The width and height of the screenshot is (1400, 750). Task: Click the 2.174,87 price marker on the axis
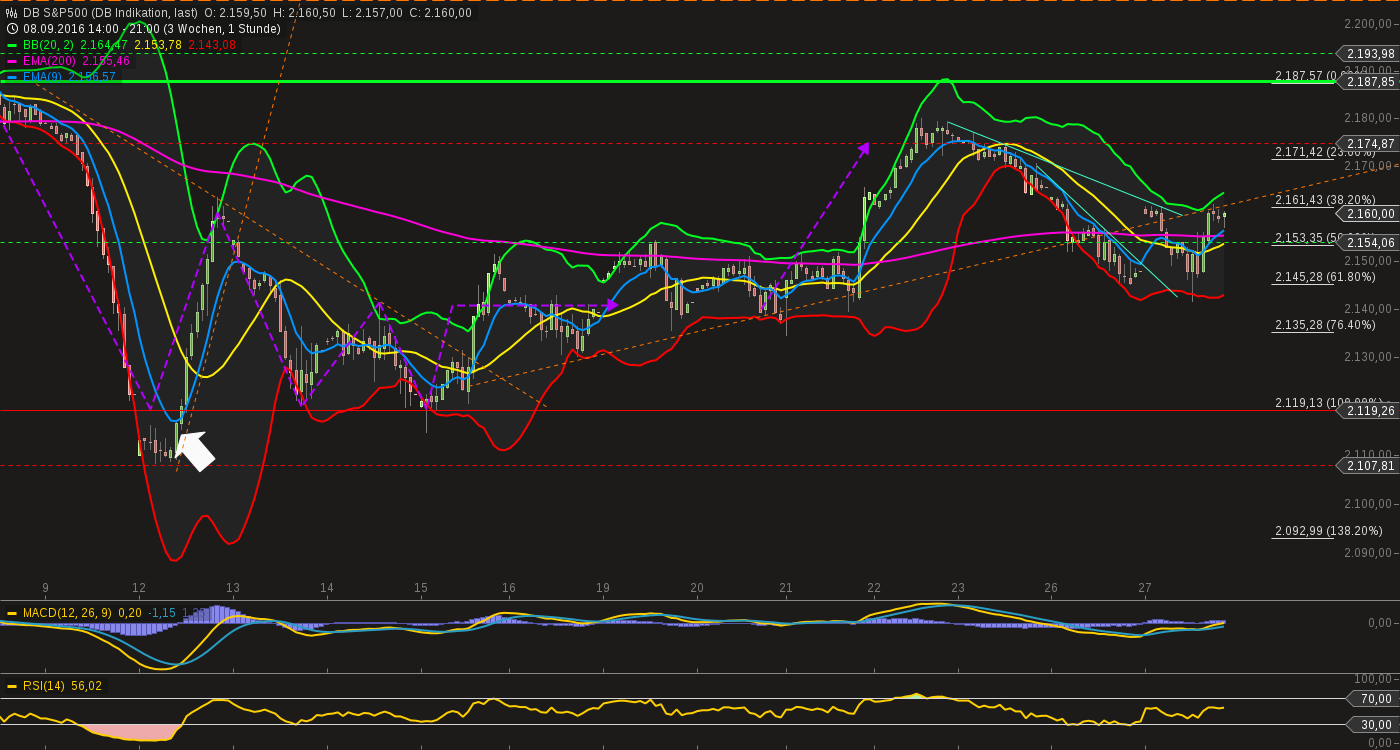click(x=1366, y=143)
